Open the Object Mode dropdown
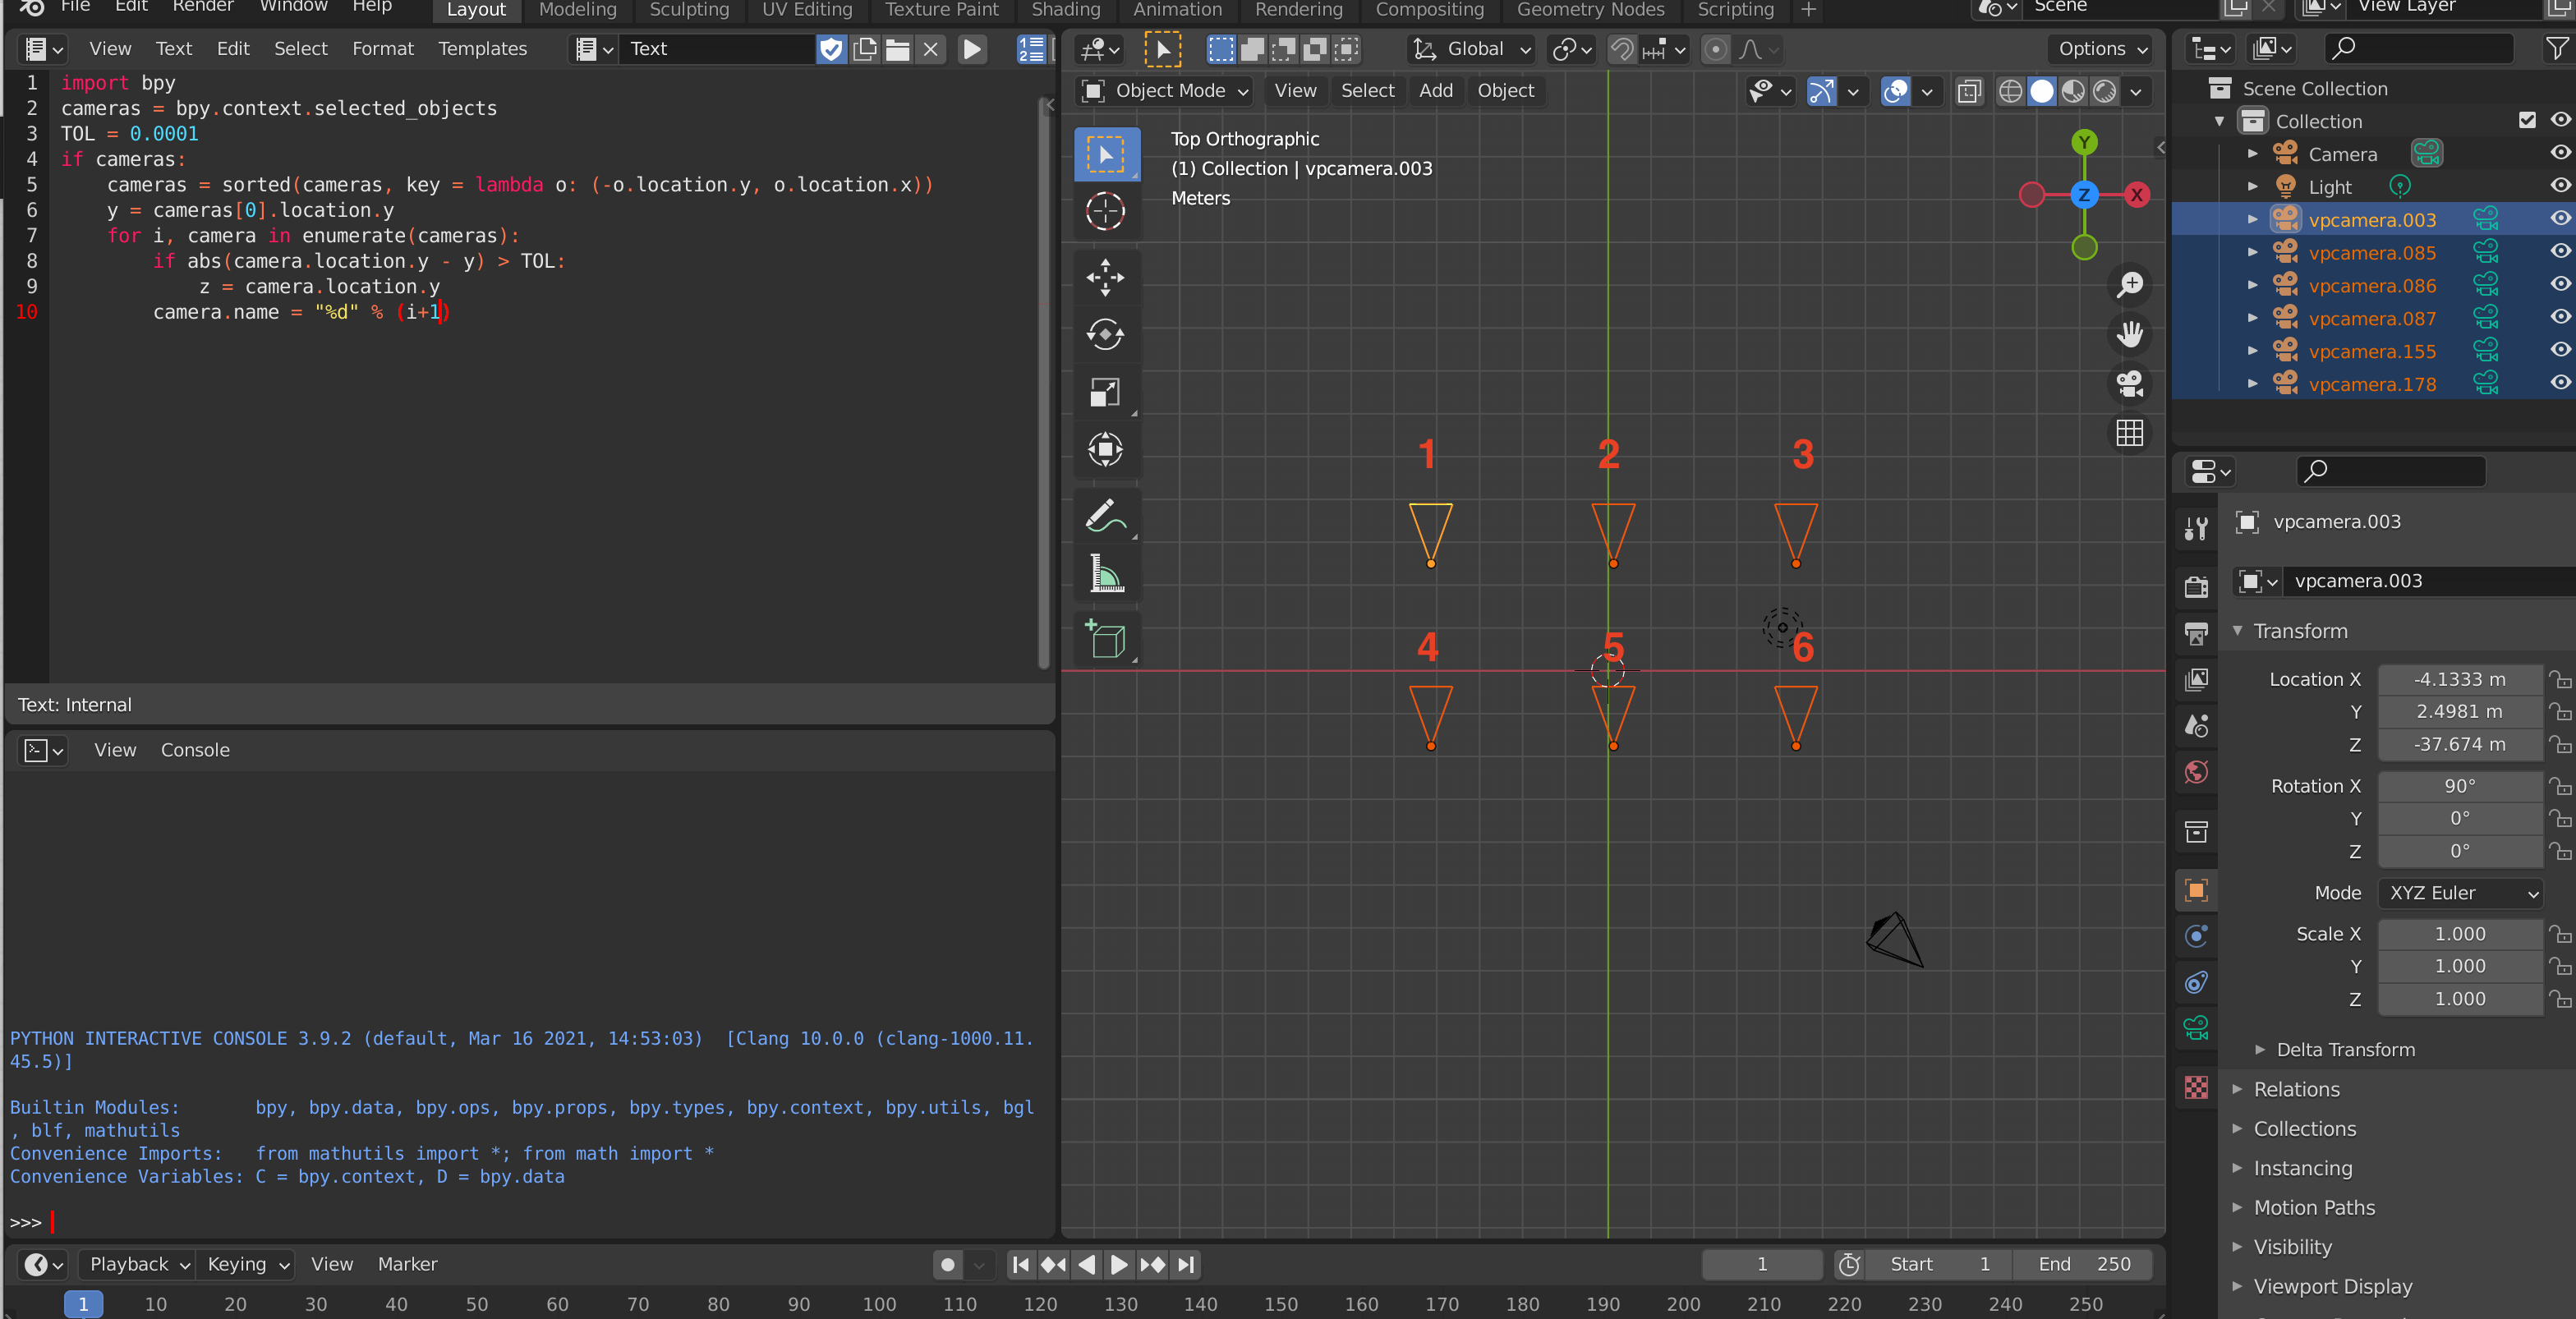Image resolution: width=2576 pixels, height=1319 pixels. [1166, 92]
